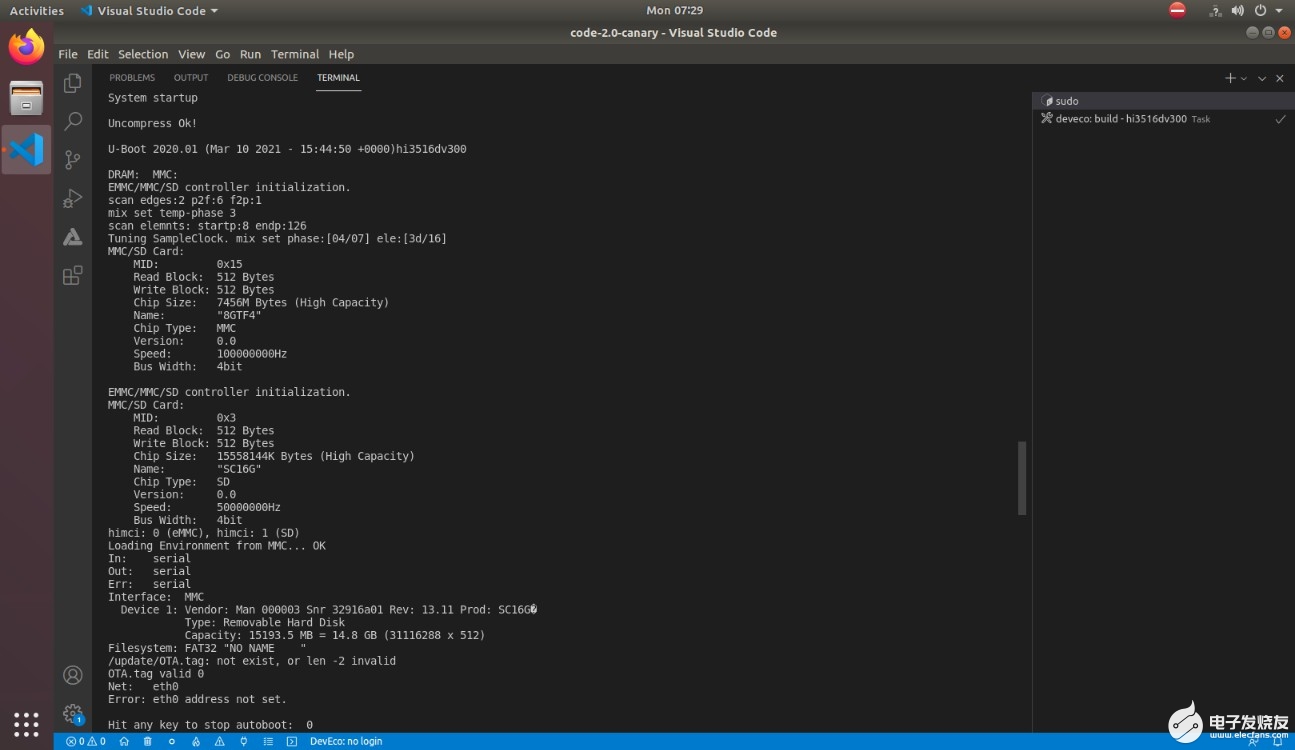The width and height of the screenshot is (1295, 750).
Task: Click the red no-entry indicator in the top bar
Action: pyautogui.click(x=1177, y=10)
